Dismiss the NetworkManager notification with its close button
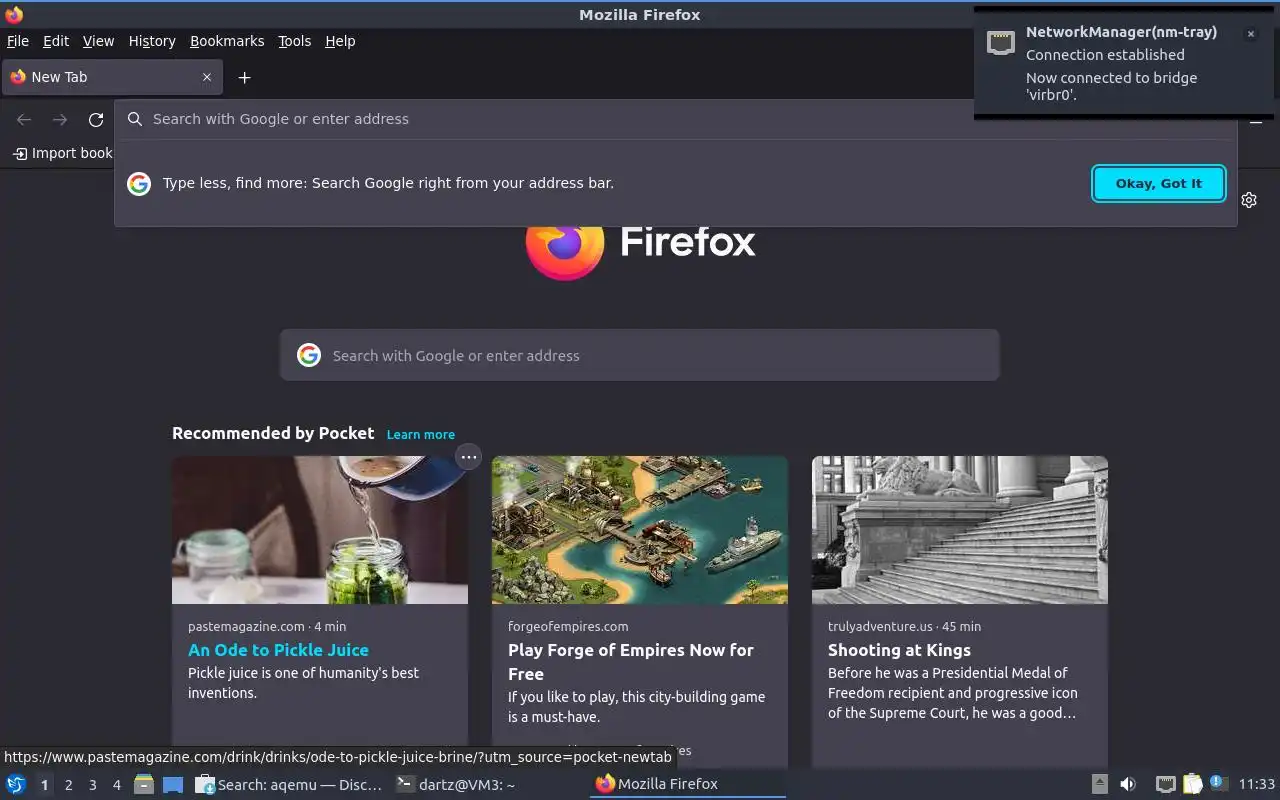 click(1250, 34)
